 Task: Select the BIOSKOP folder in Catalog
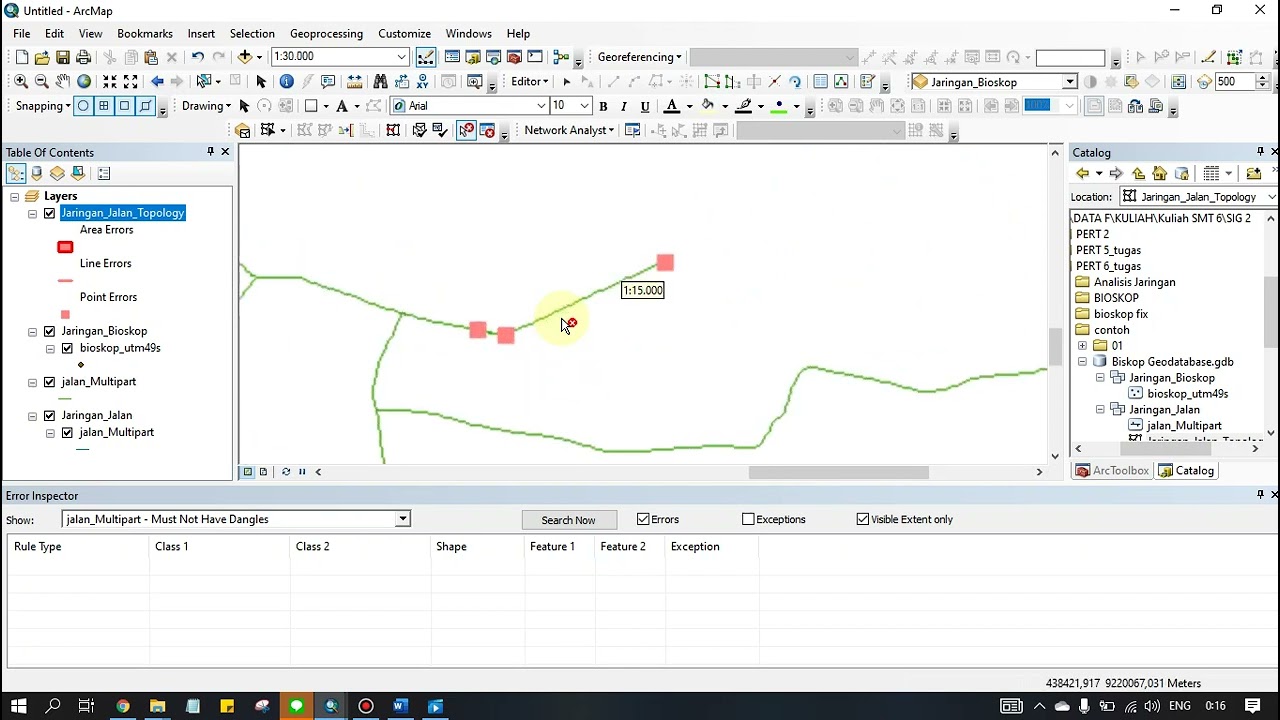tap(1116, 298)
